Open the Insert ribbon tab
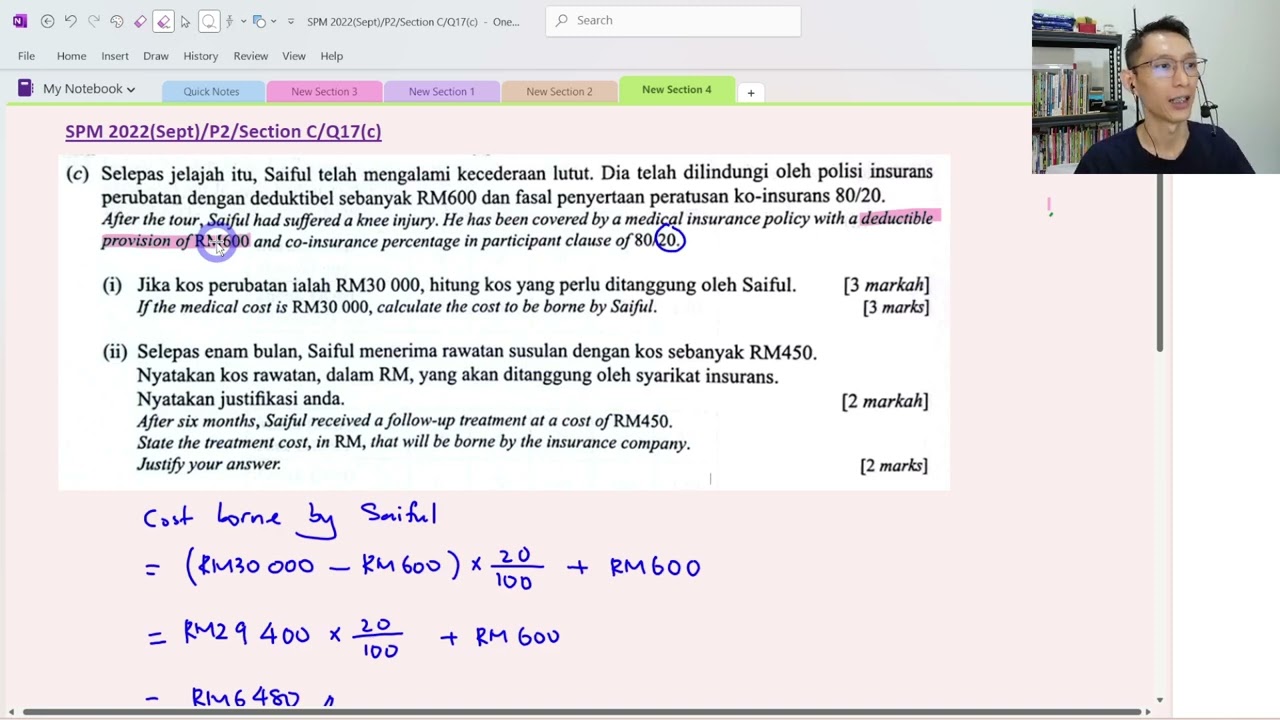This screenshot has height=720, width=1280. tap(115, 56)
